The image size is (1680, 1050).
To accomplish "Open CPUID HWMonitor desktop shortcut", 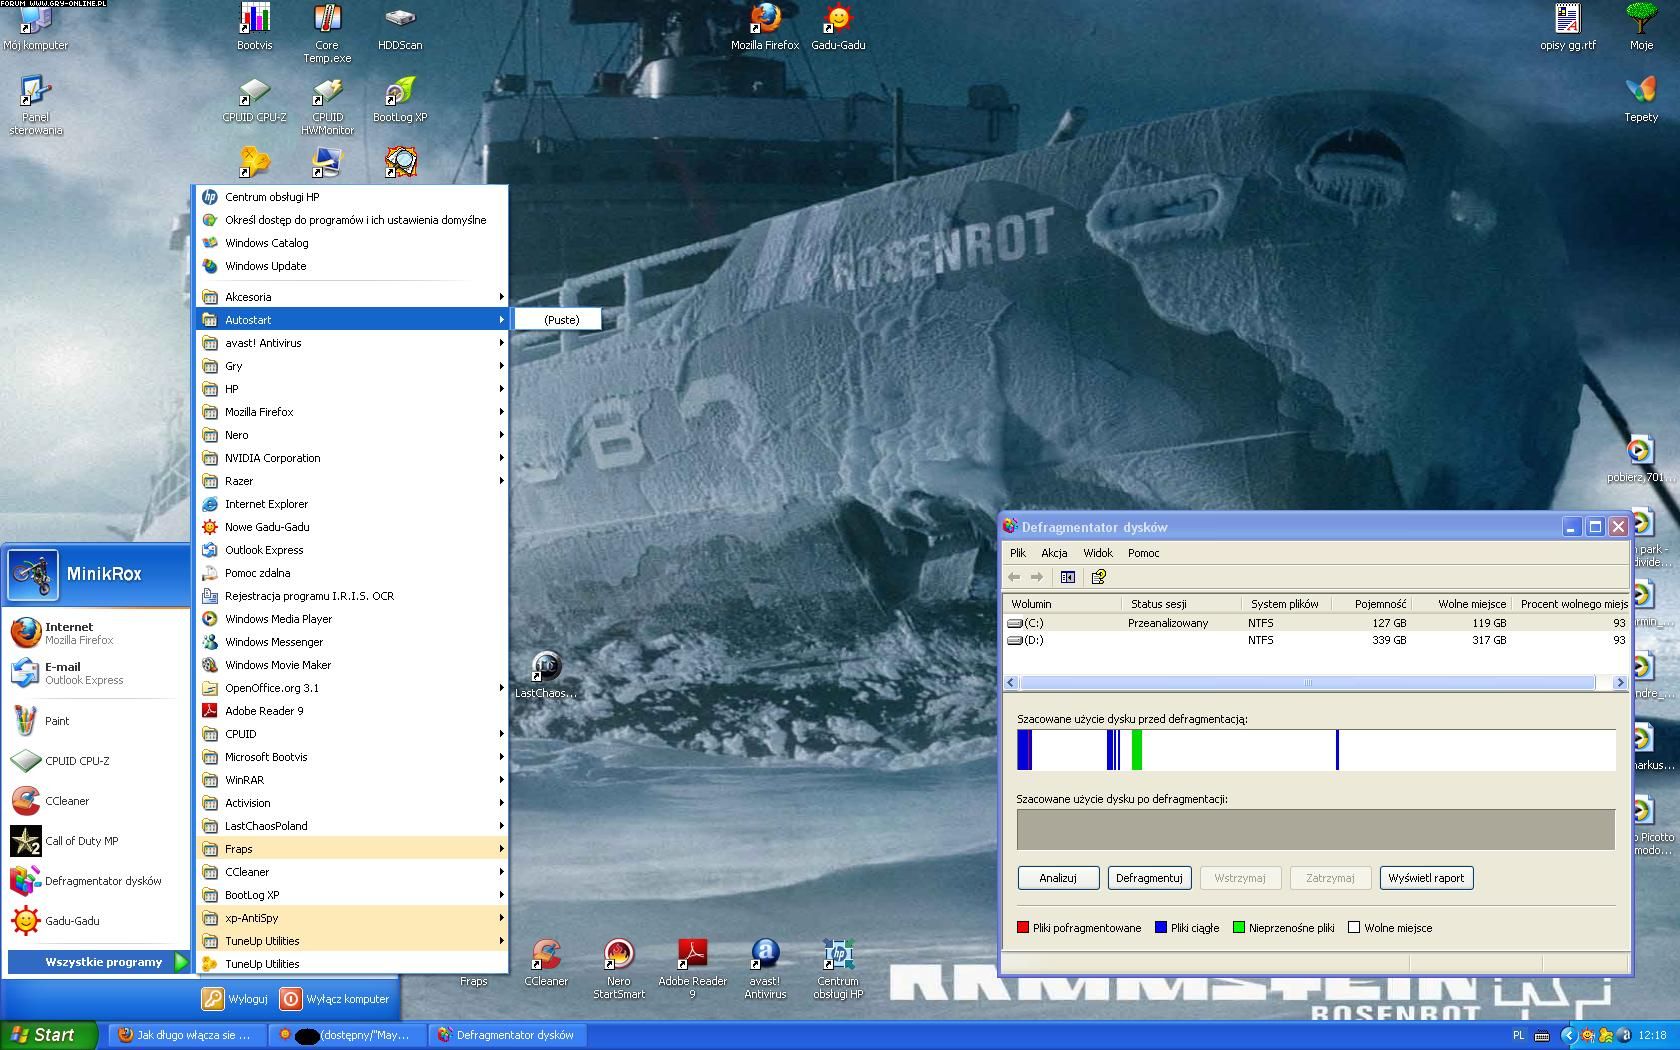I will coord(327,106).
